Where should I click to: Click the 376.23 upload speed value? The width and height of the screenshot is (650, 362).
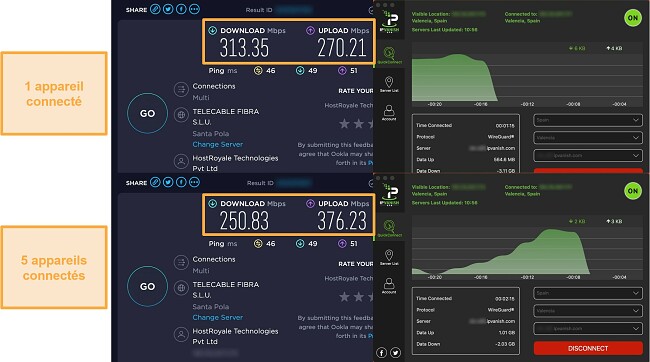342,221
